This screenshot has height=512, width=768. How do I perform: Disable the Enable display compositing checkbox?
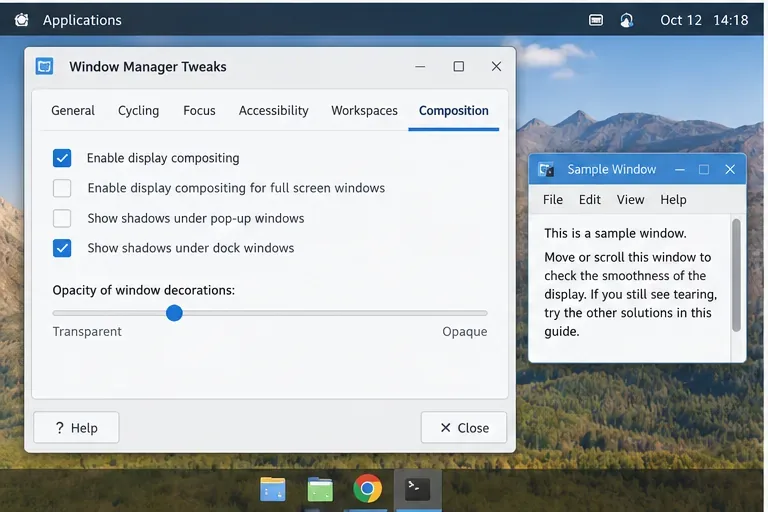coord(62,158)
